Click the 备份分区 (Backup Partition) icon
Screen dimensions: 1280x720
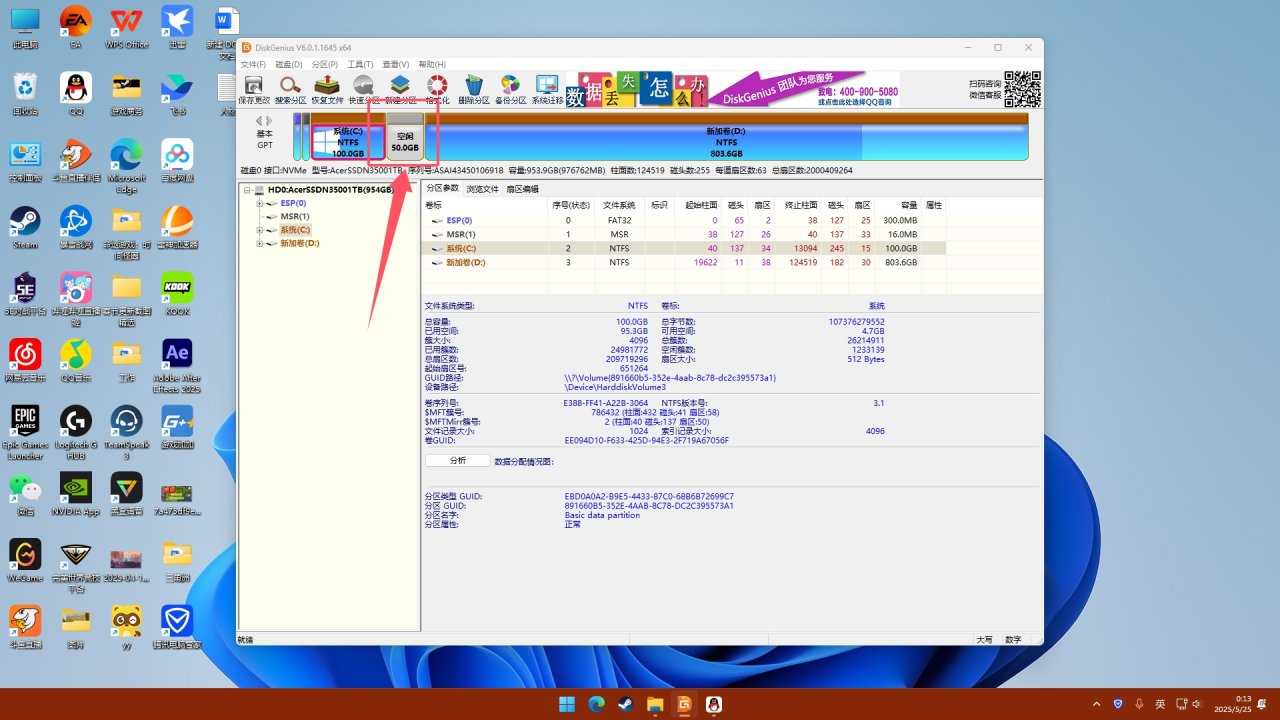click(x=510, y=90)
